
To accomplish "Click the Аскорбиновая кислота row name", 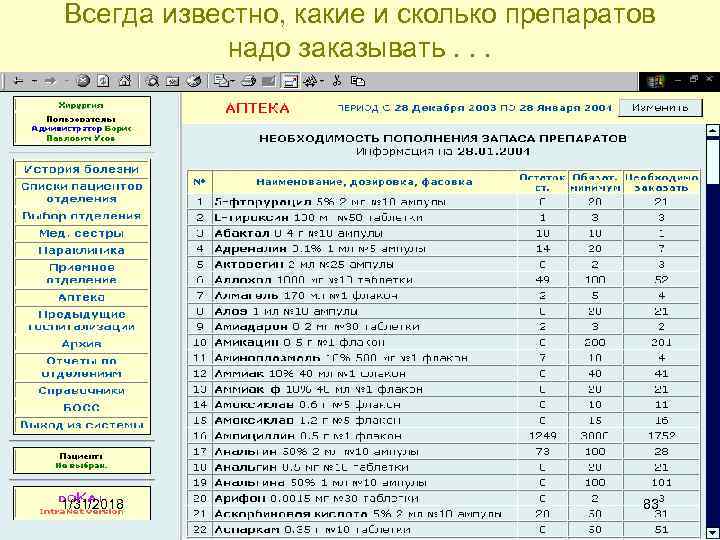I will coord(291,514).
